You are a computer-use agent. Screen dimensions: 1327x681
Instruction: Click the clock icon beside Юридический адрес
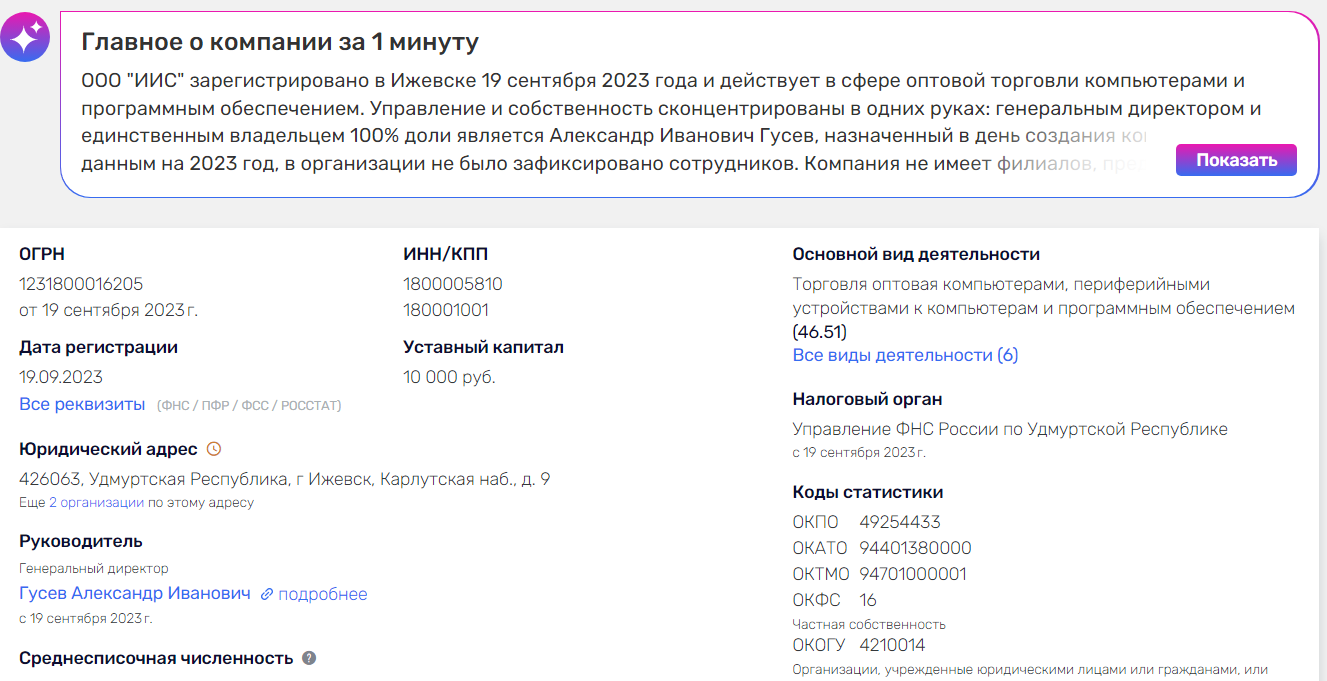[x=213, y=449]
